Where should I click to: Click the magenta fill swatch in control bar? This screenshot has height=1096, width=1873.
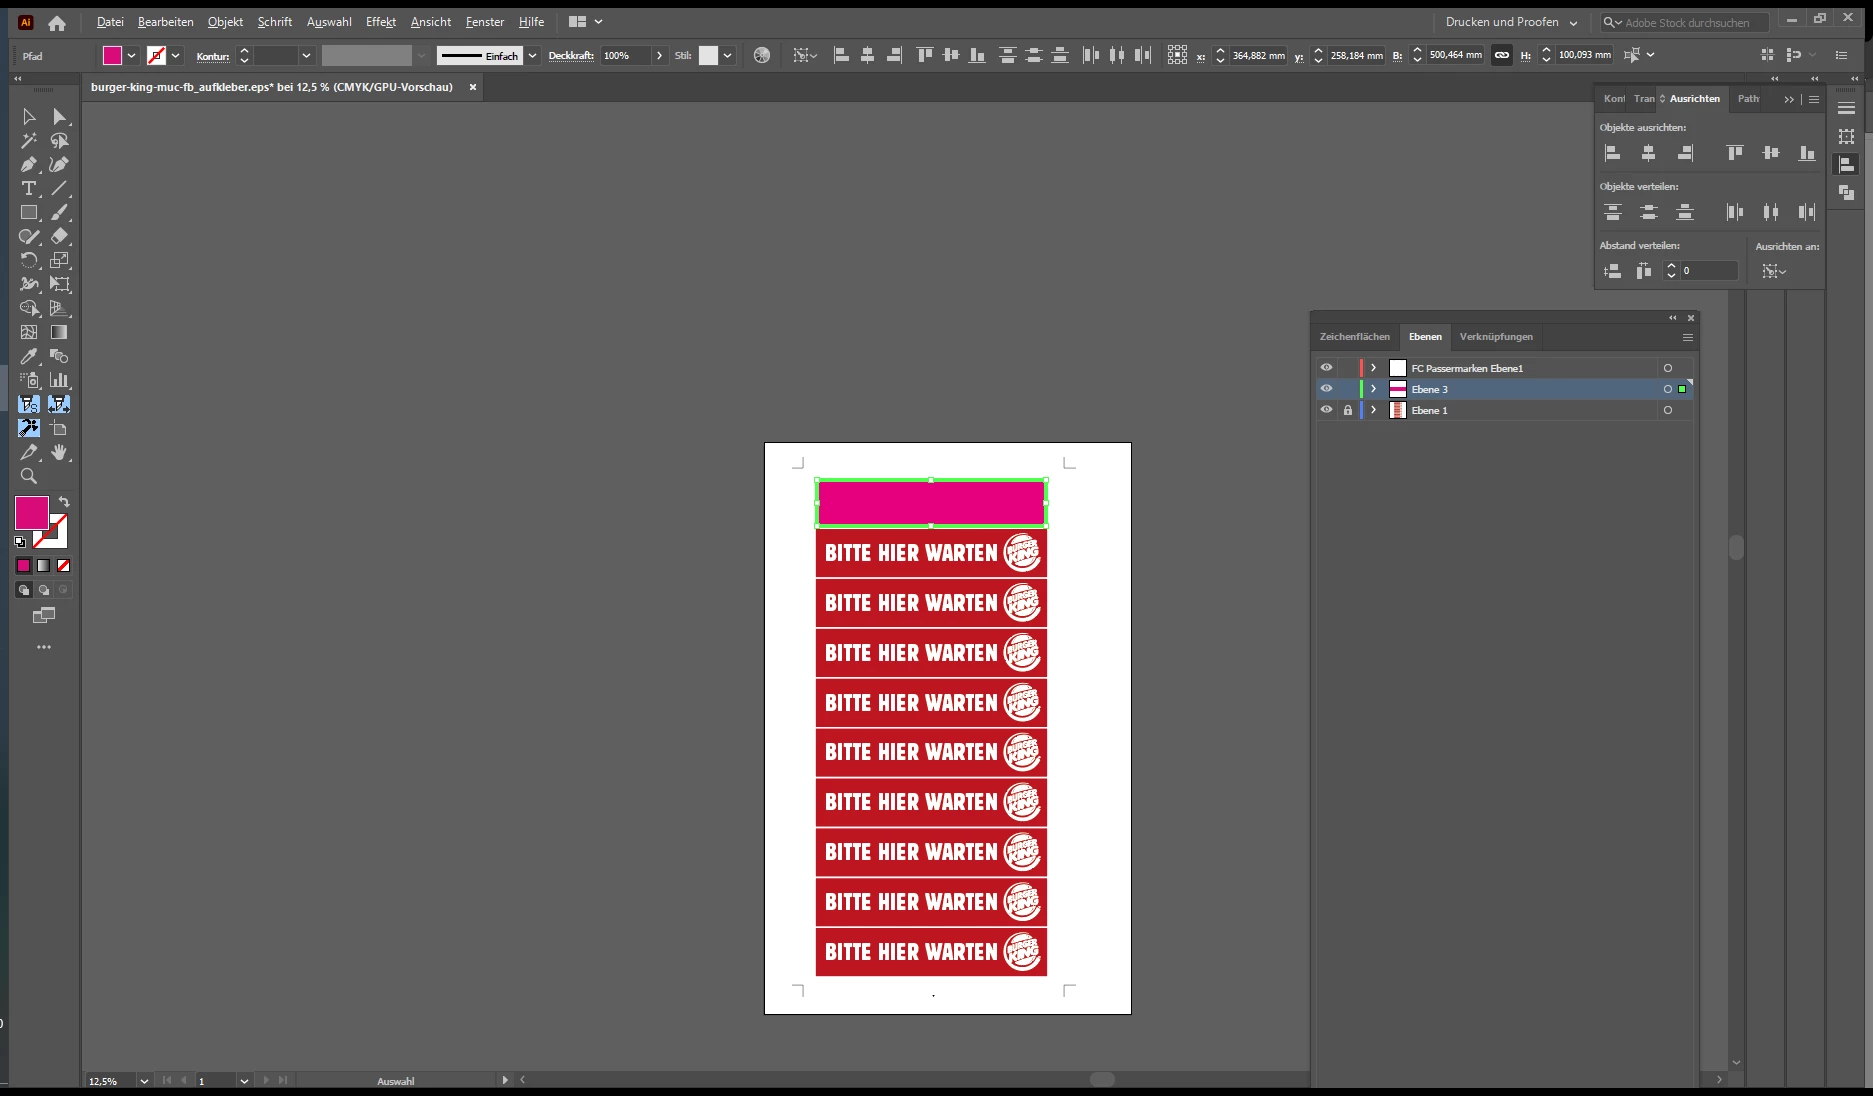(112, 56)
